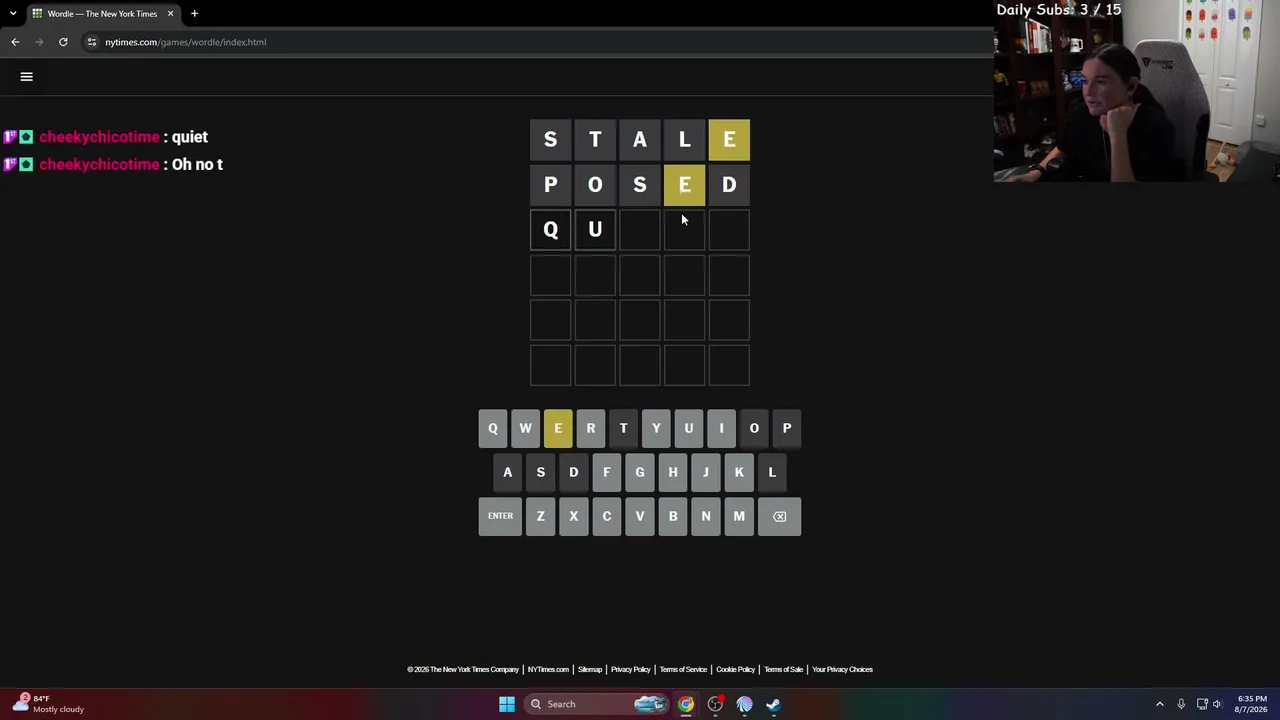The height and width of the screenshot is (720, 1280).
Task: Tap the S key on the on-screen keyboard
Action: [x=541, y=472]
